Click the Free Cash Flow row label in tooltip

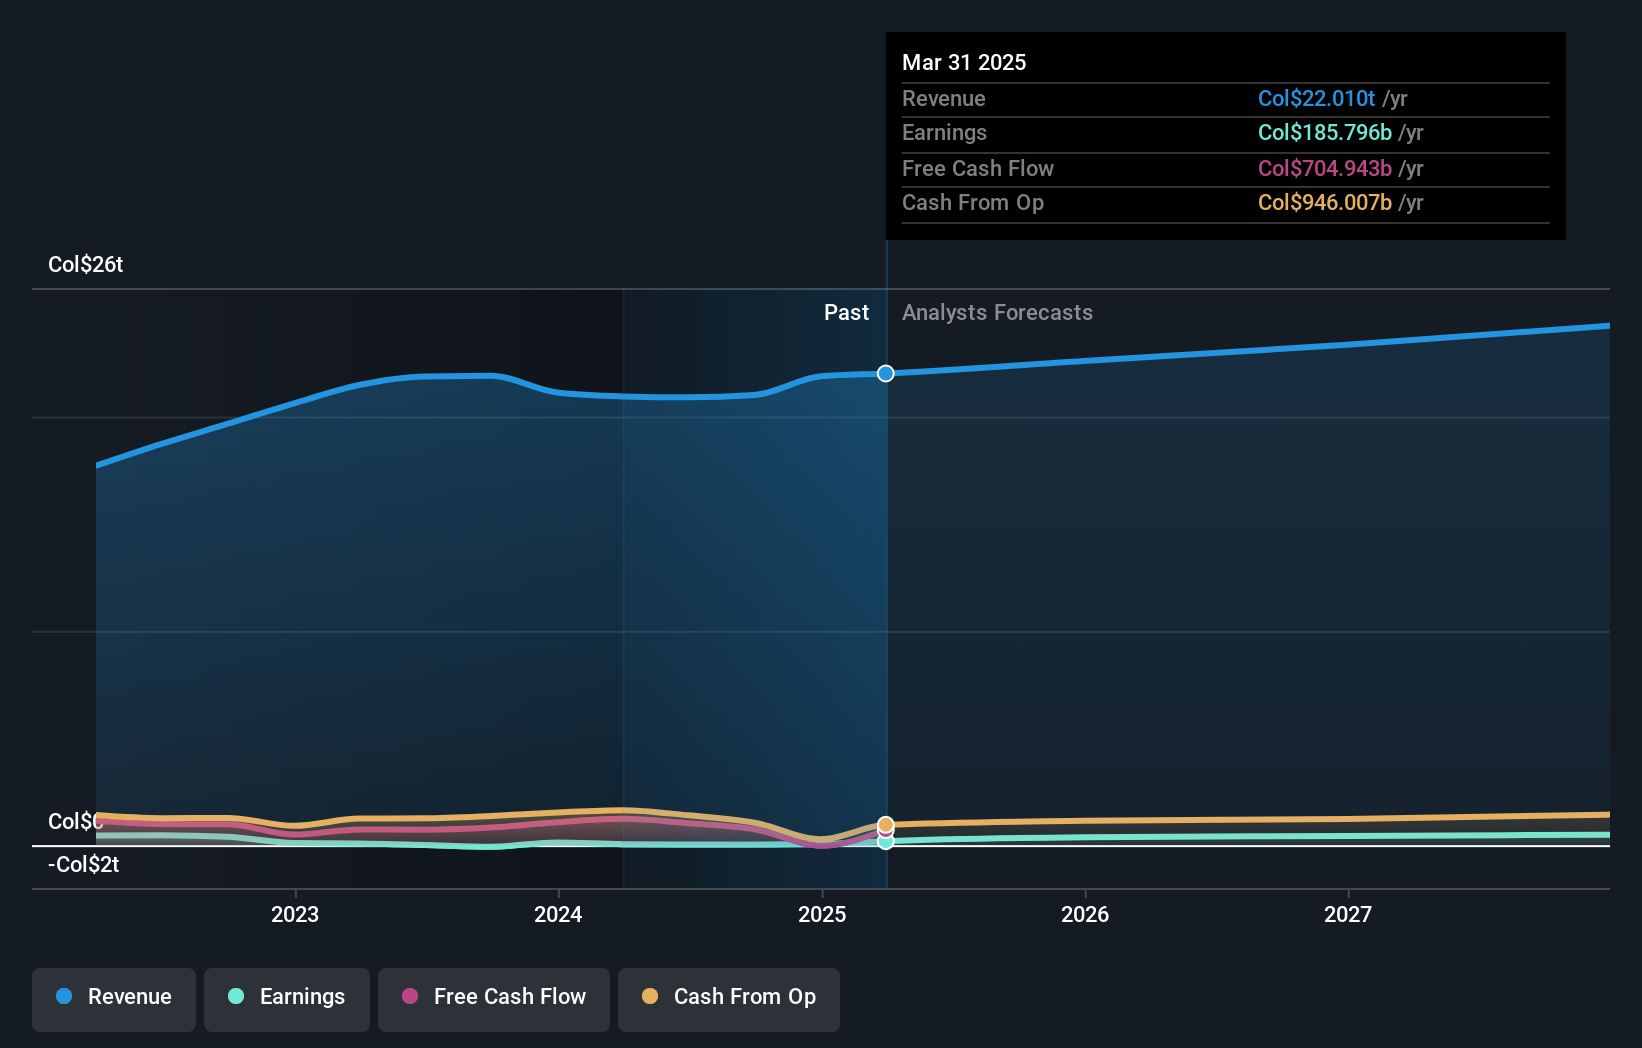978,168
